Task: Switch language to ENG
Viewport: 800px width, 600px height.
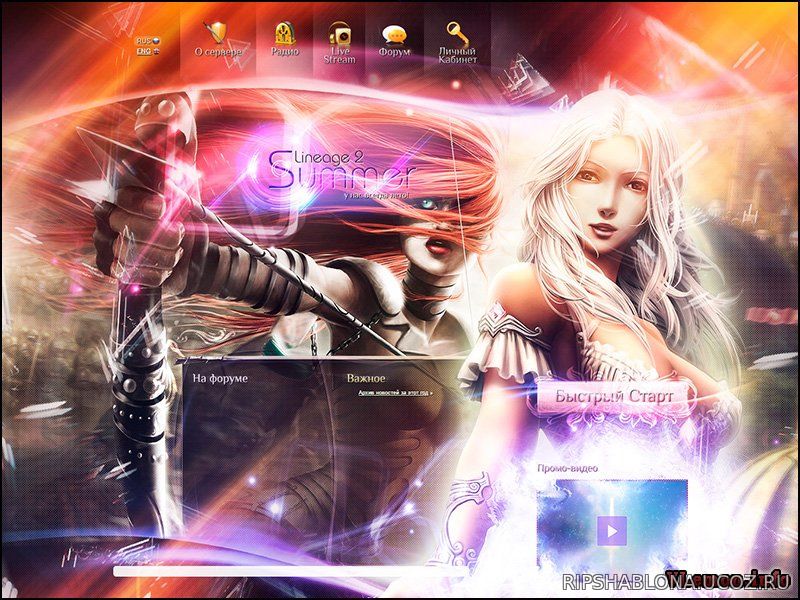Action: 147,51
